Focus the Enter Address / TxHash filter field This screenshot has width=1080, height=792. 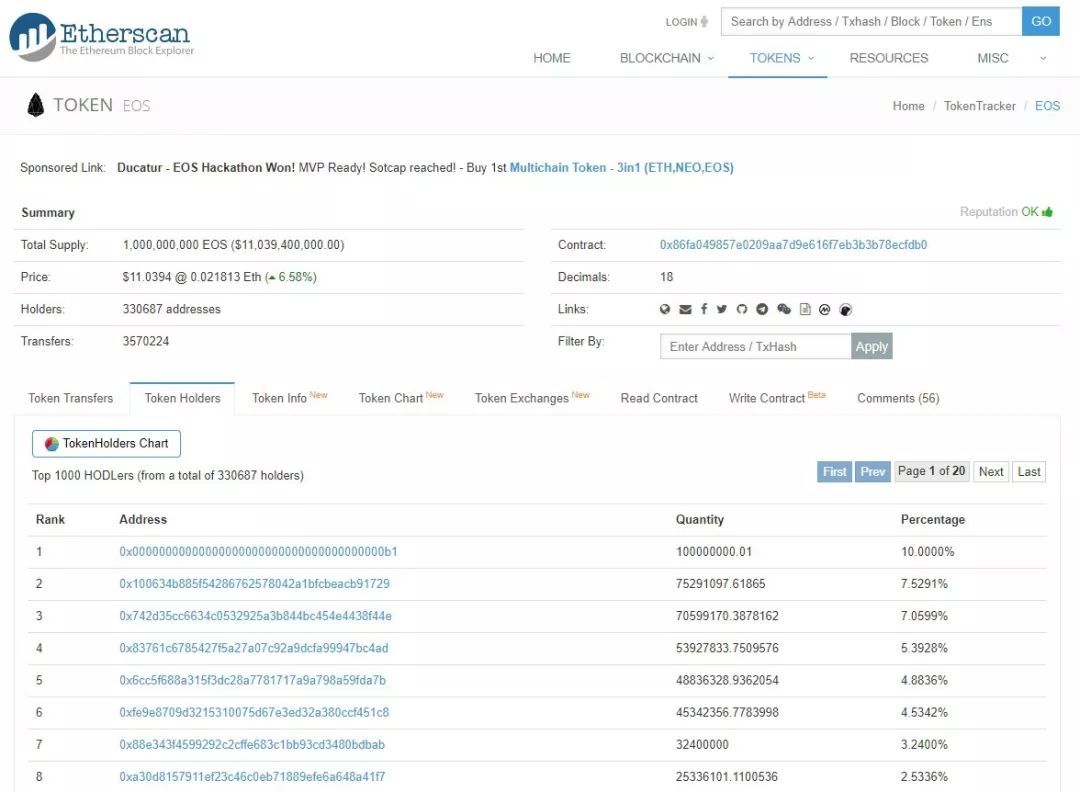click(755, 346)
